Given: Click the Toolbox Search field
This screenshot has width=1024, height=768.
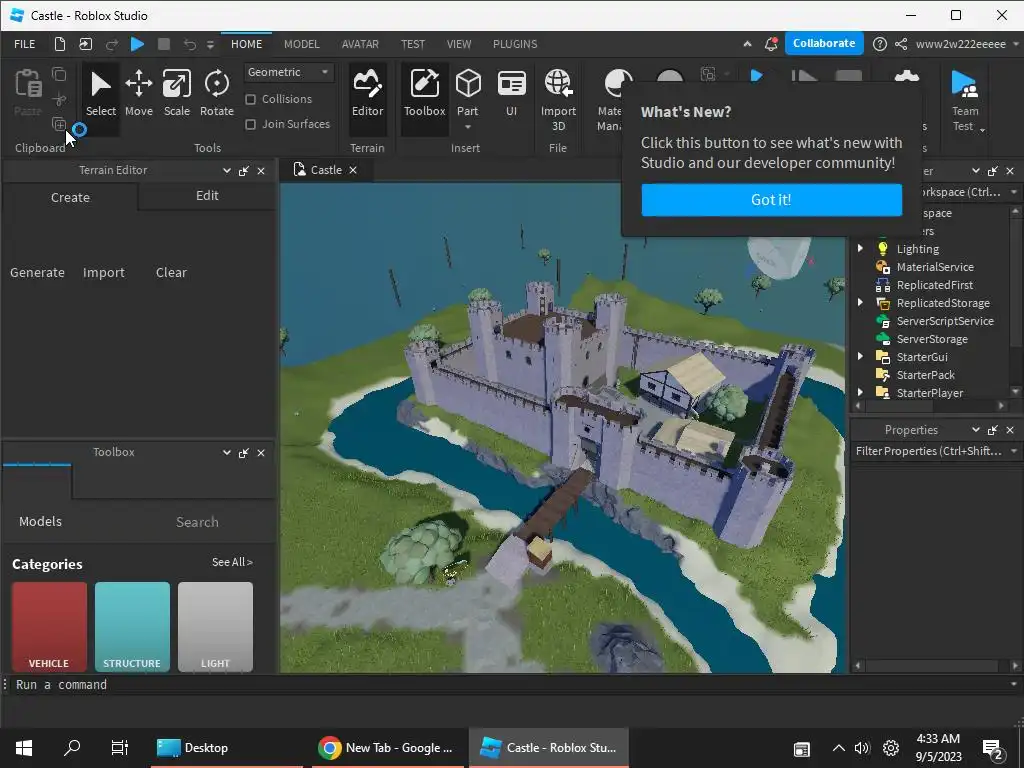Looking at the screenshot, I should click(x=197, y=522).
